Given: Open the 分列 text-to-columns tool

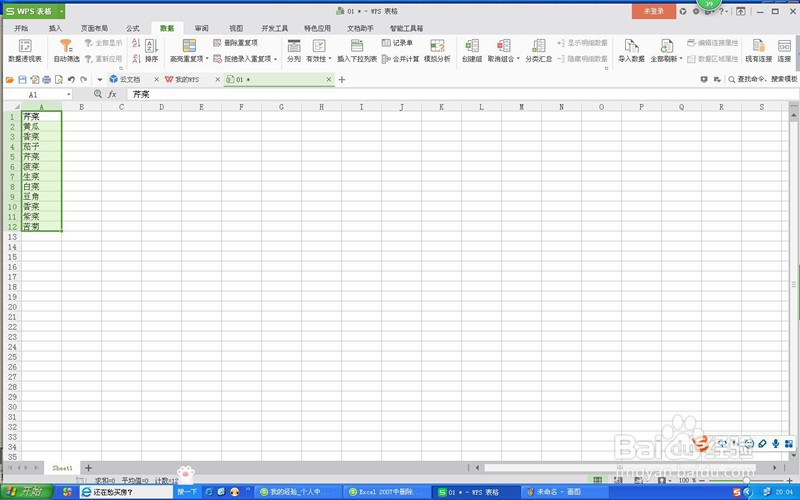Looking at the screenshot, I should click(x=294, y=51).
